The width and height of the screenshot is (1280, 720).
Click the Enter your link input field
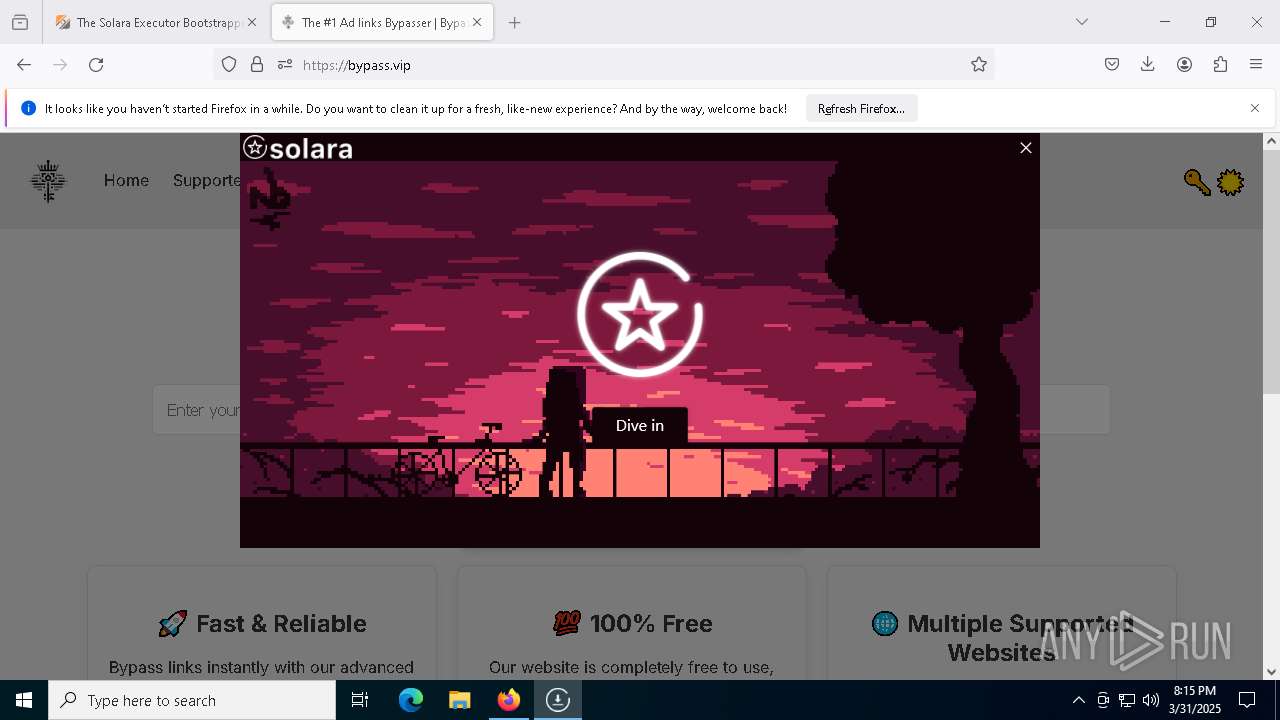tap(631, 410)
